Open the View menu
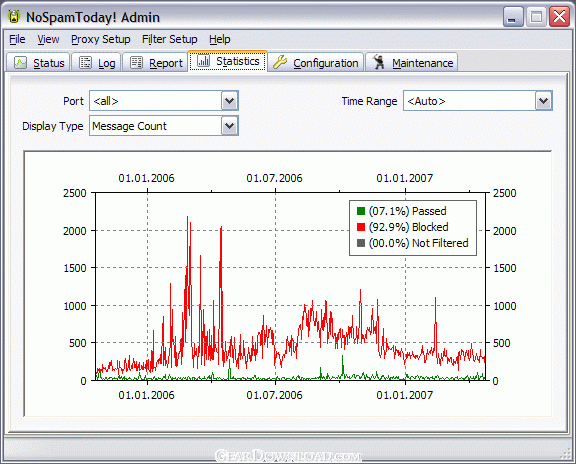Viewport: 576px width, 464px height. [x=48, y=39]
